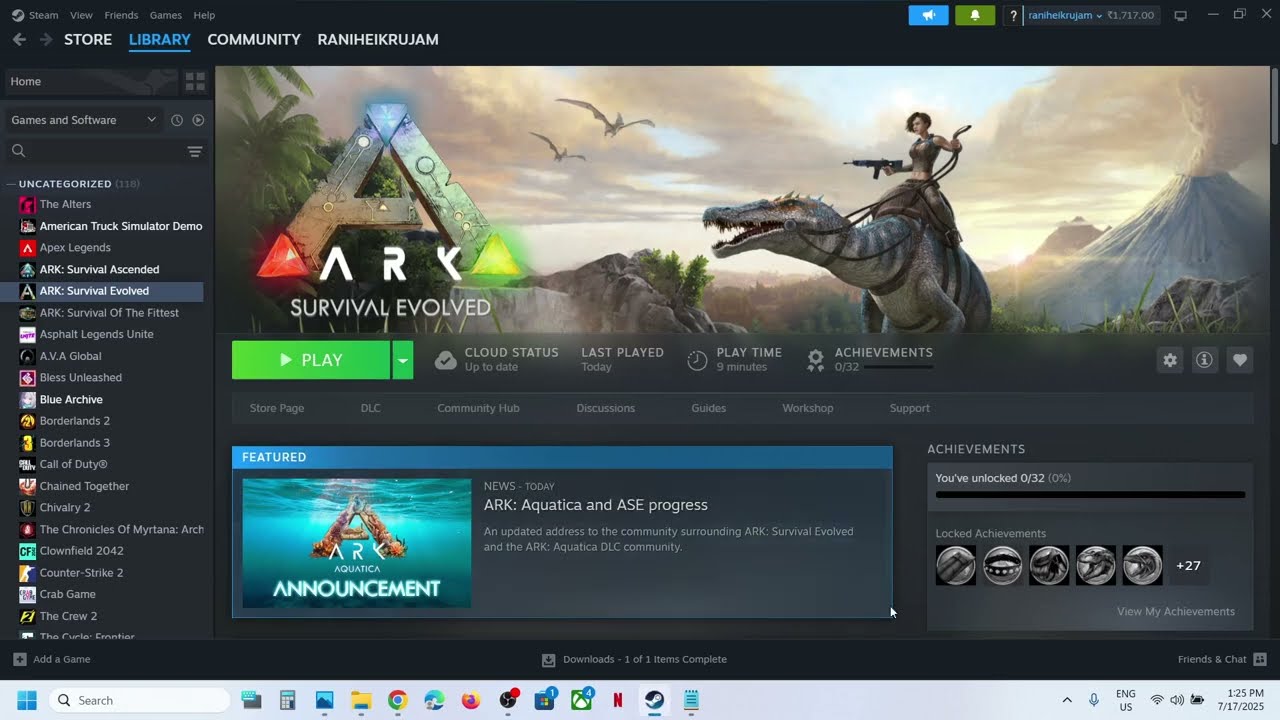Open Chrome from the Windows taskbar
The image size is (1280, 720).
[x=398, y=700]
